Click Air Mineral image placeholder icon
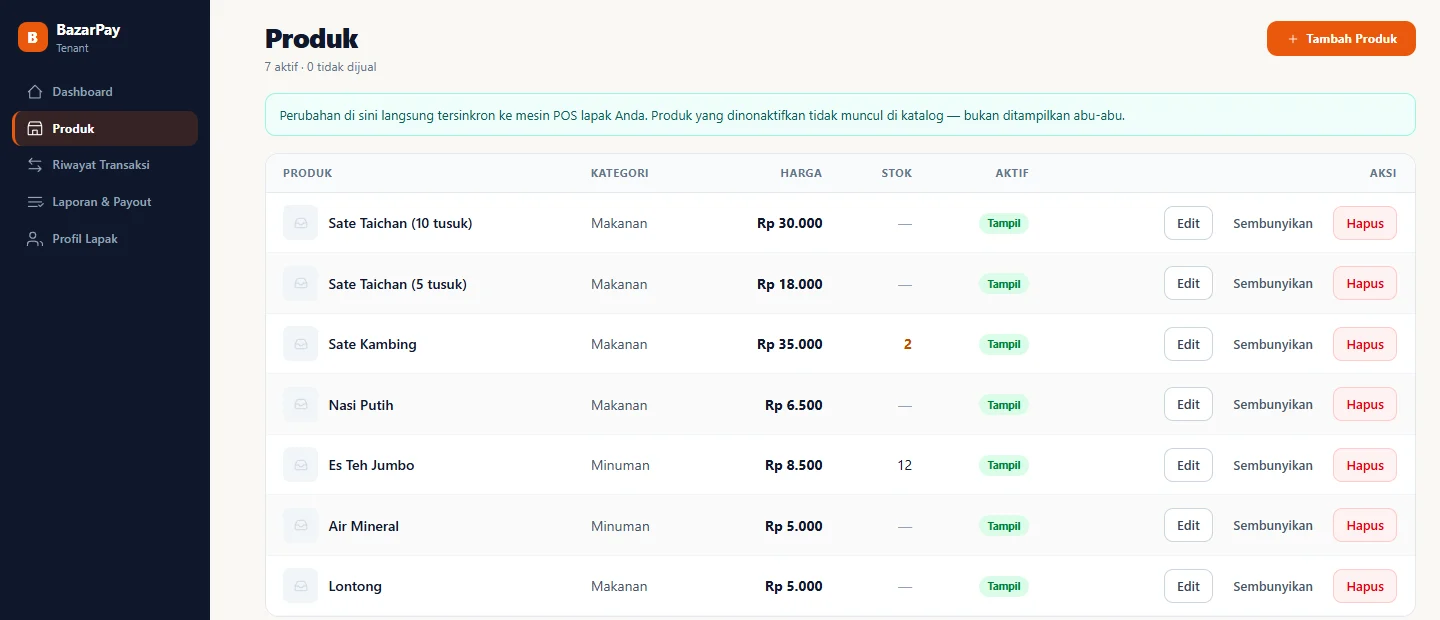Screen dimensions: 1440x620 point(300,526)
